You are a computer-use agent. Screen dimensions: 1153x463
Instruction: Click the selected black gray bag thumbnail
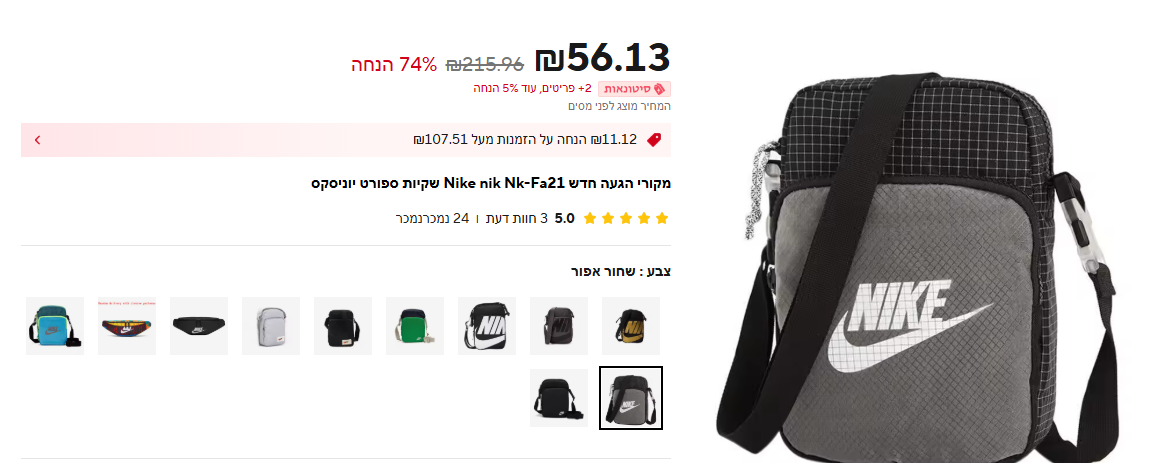[631, 398]
